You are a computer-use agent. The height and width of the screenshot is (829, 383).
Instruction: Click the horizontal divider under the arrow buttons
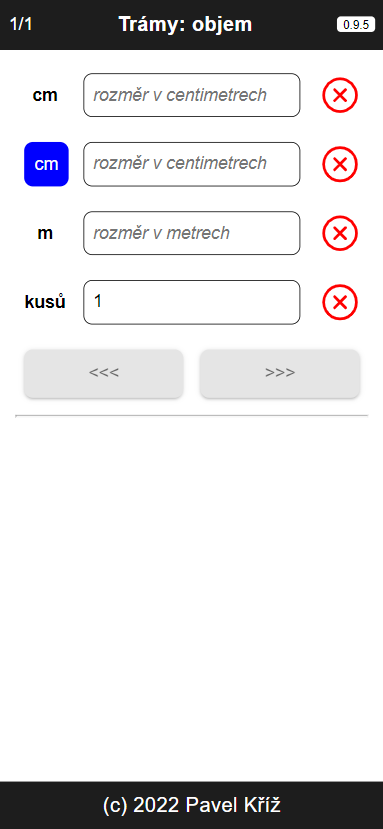(x=192, y=416)
